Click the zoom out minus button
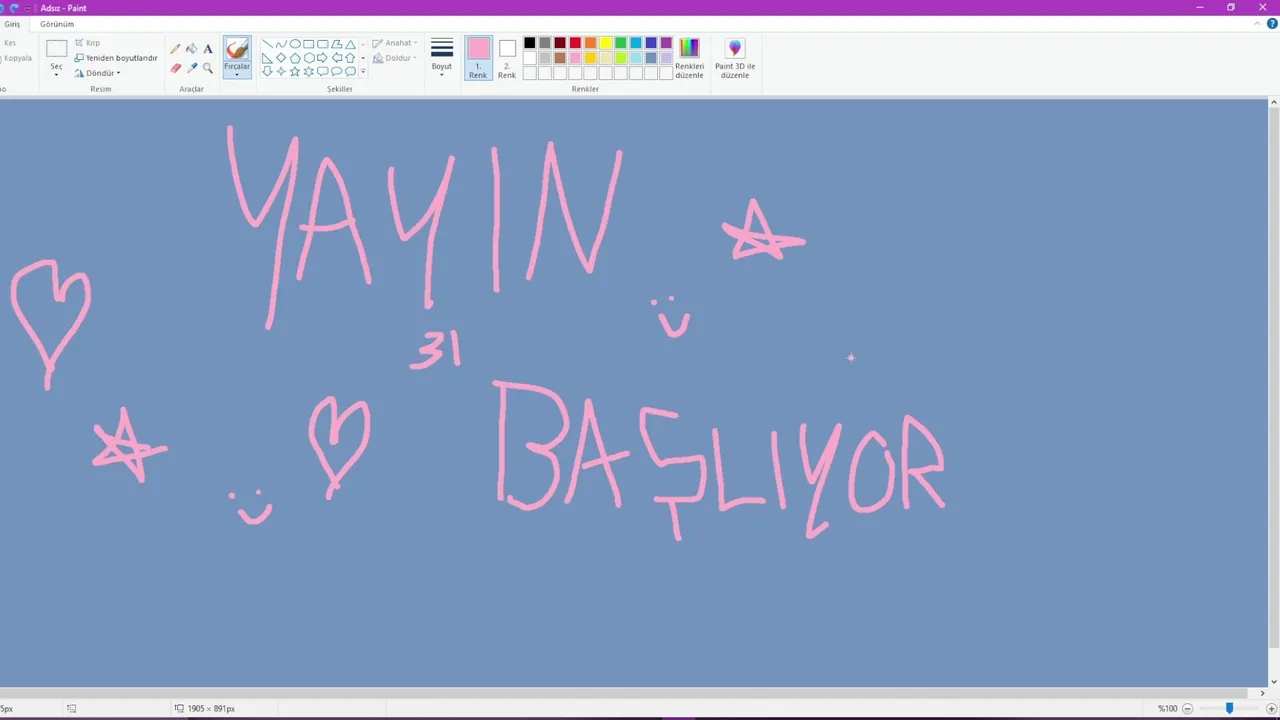Image resolution: width=1280 pixels, height=720 pixels. coord(1188,708)
